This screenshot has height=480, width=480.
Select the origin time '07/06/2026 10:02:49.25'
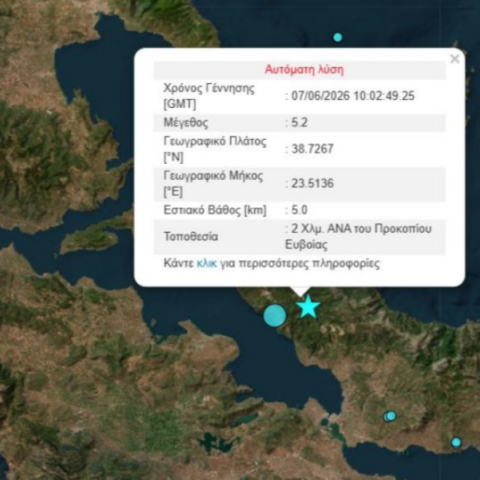(353, 96)
